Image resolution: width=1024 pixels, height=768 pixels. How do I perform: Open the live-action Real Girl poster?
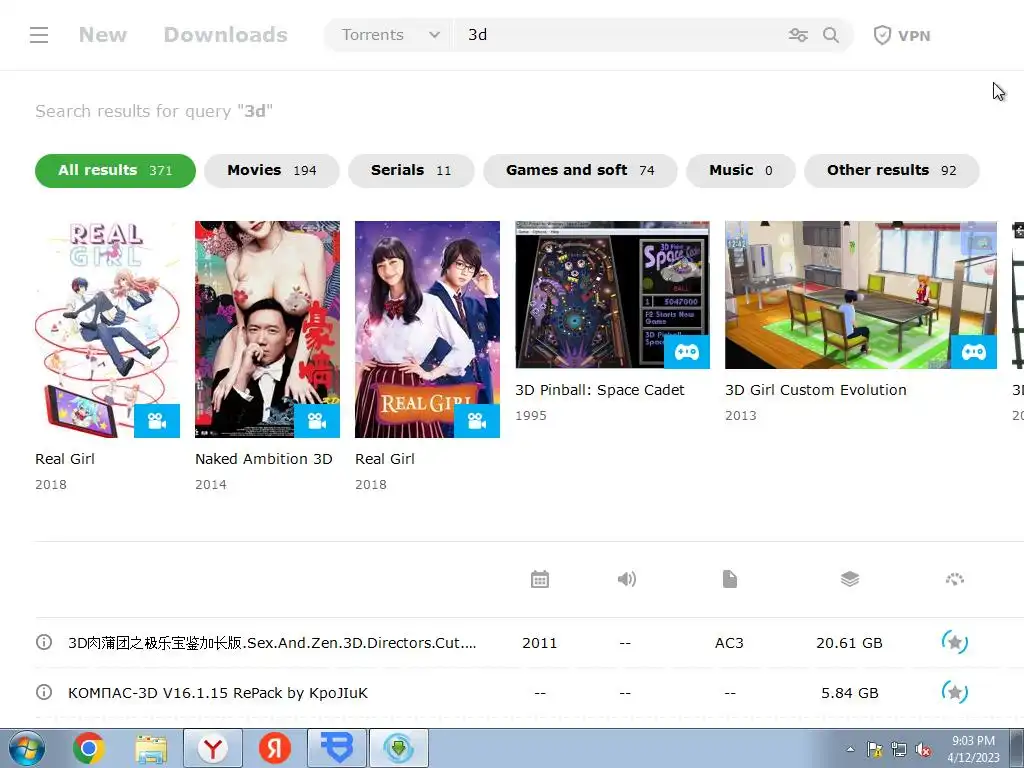point(427,329)
